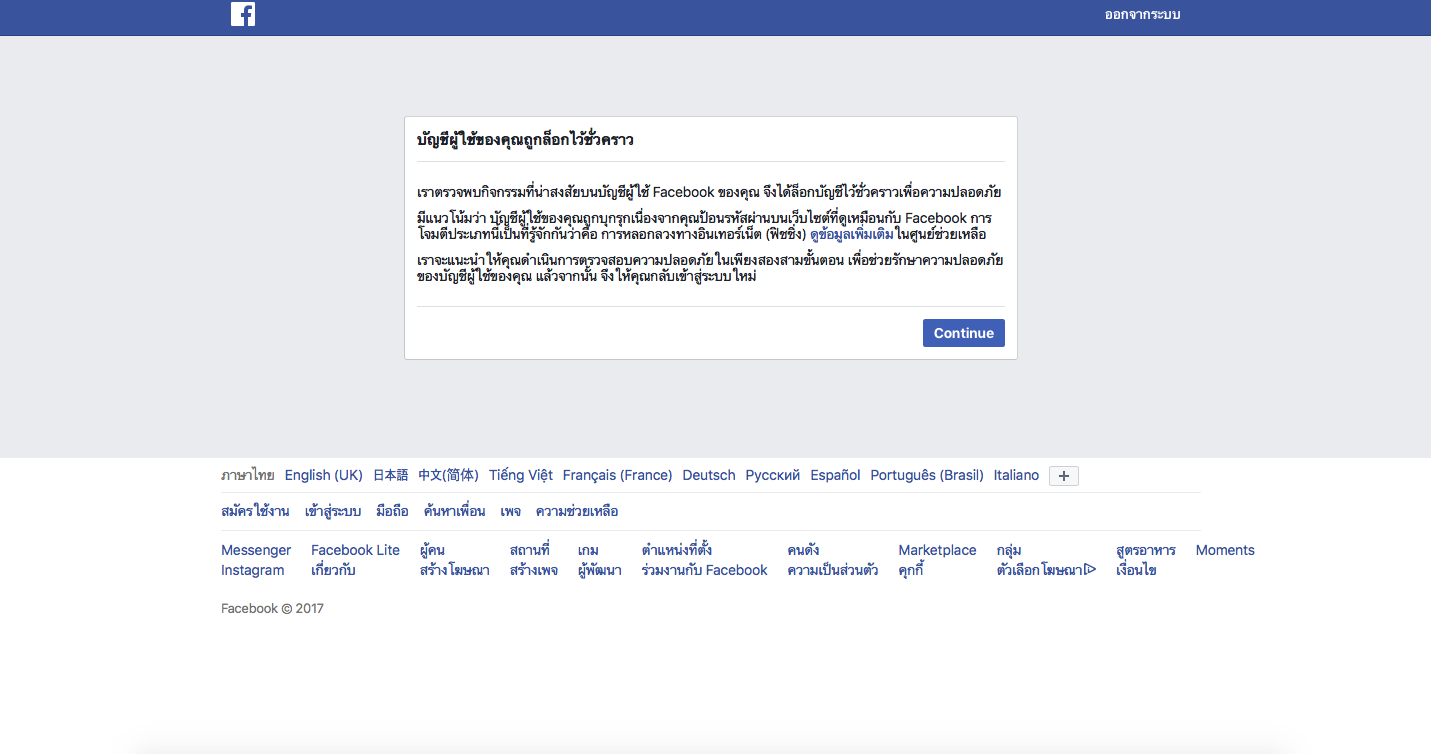Click the Facebook © 2017 copyright text

(x=272, y=608)
